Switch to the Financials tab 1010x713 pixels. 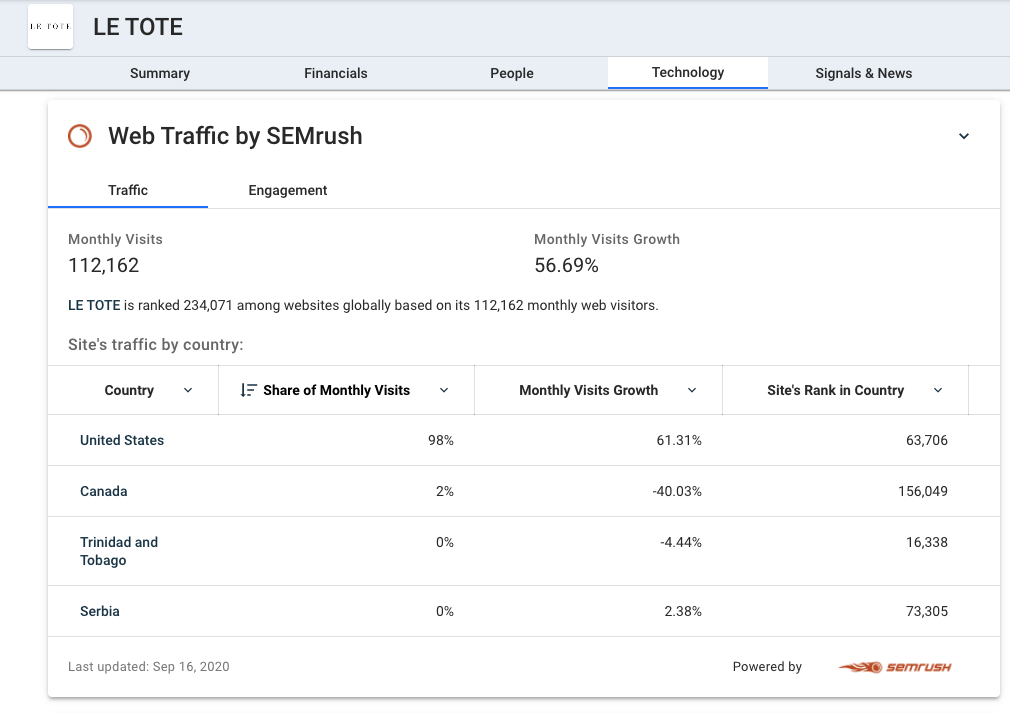click(336, 73)
